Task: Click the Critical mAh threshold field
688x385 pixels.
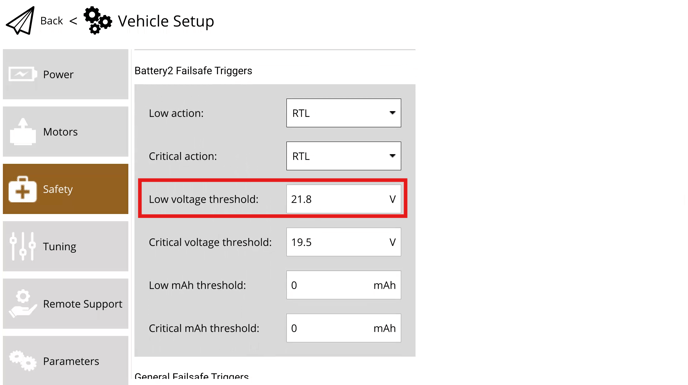Action: pyautogui.click(x=344, y=328)
